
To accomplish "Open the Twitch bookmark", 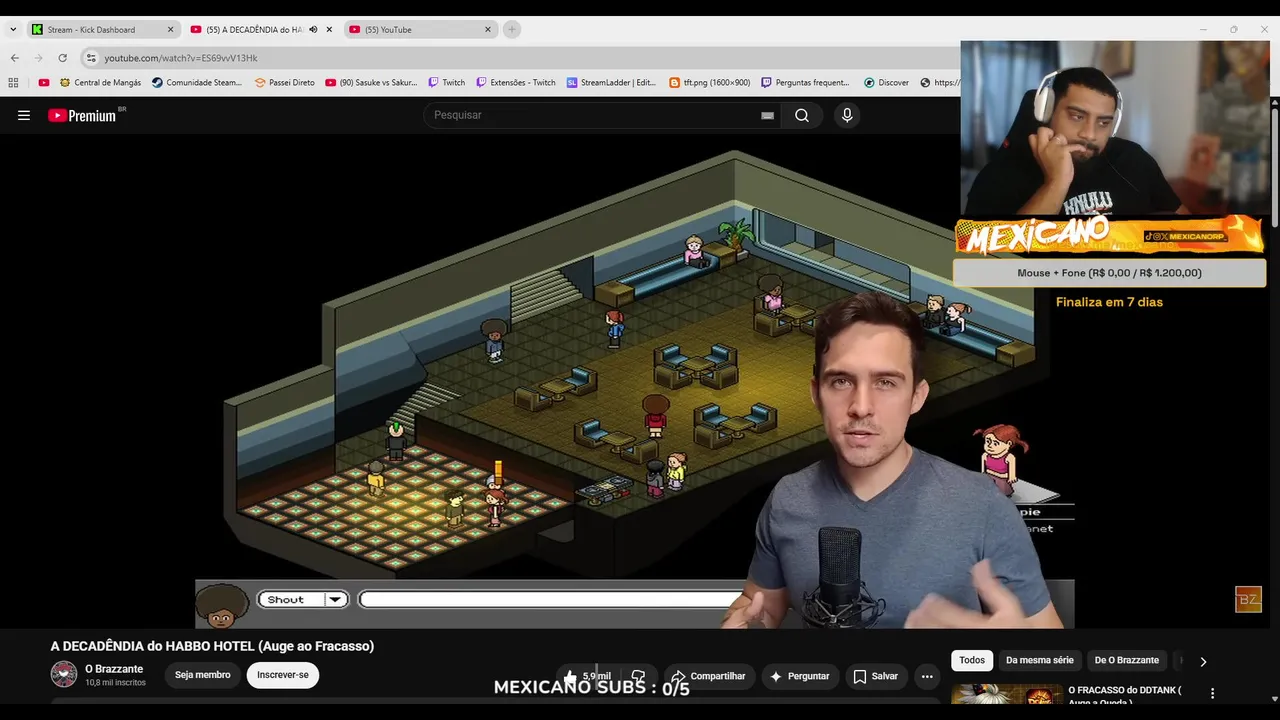I will tap(446, 83).
